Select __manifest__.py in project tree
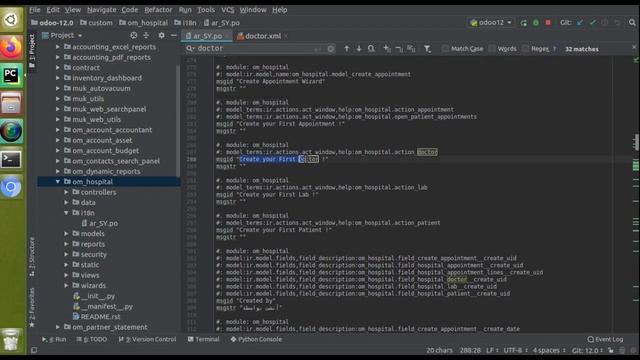The width and height of the screenshot is (640, 360). [x=103, y=306]
